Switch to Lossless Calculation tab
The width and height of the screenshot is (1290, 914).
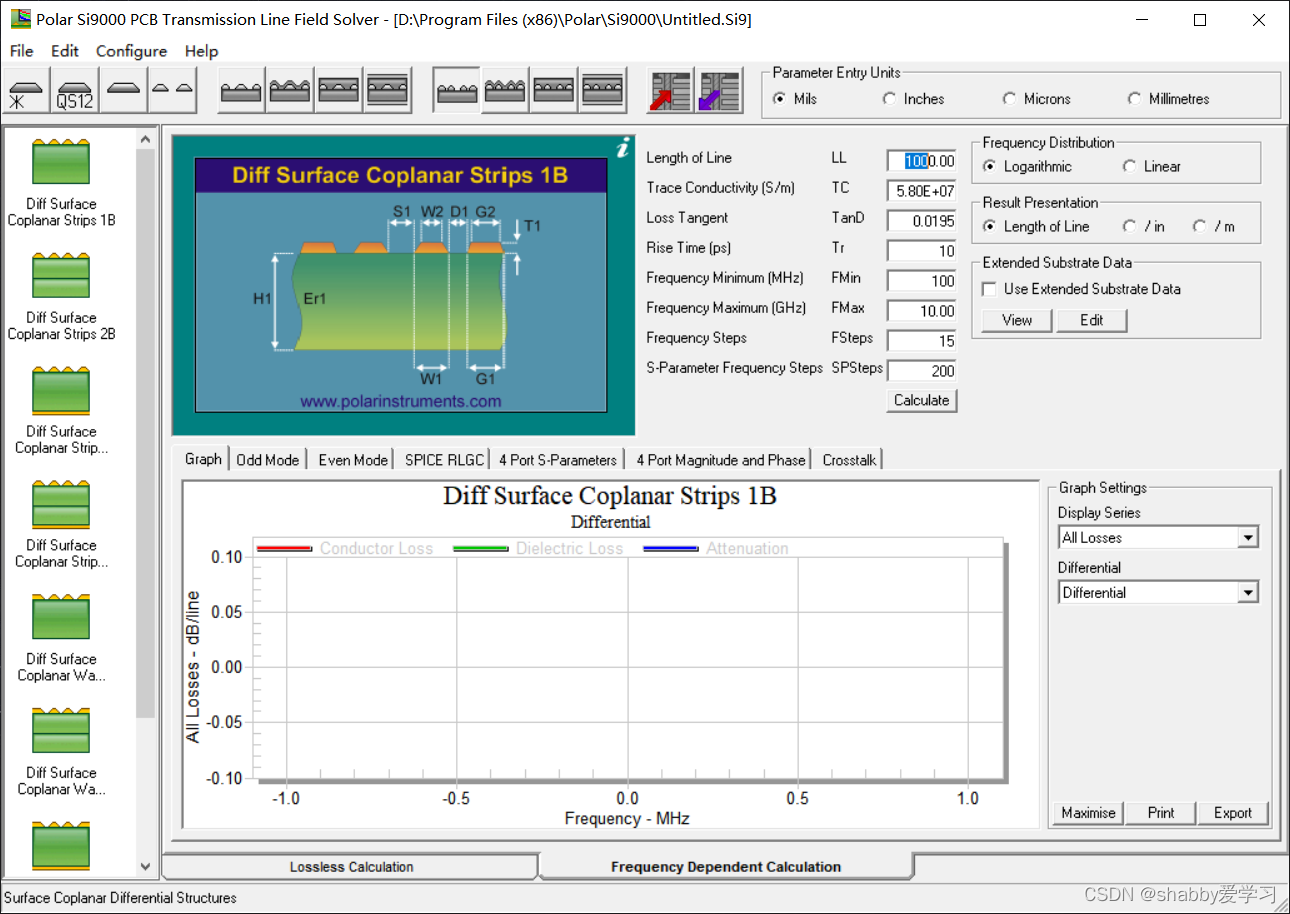point(351,867)
